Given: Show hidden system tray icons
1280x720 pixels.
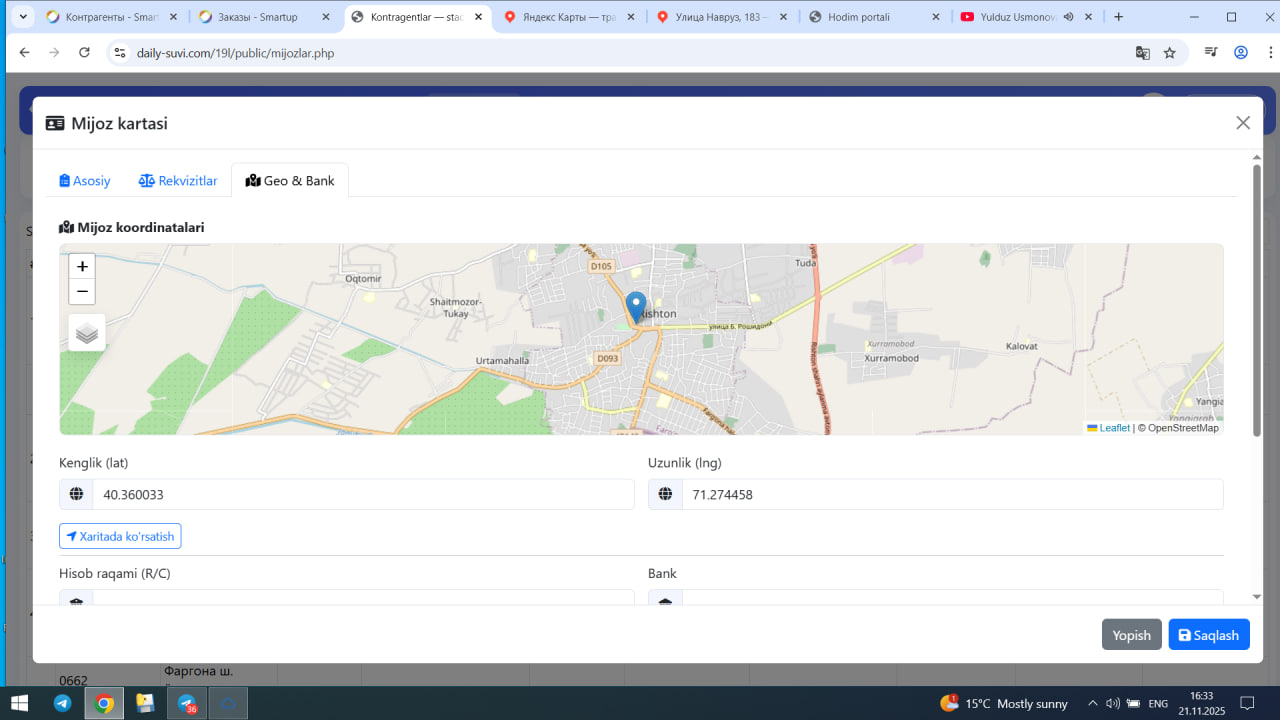Looking at the screenshot, I should click(x=1093, y=704).
